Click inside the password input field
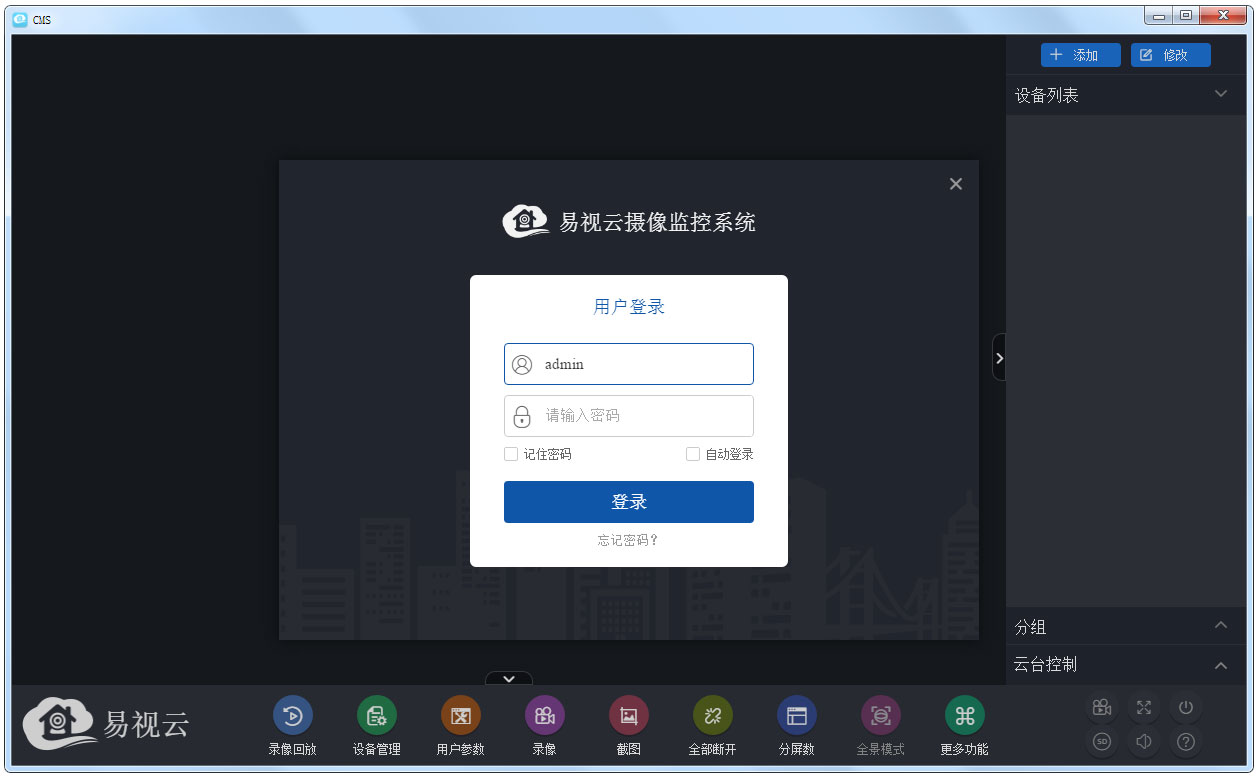The image size is (1257, 779). coord(628,416)
